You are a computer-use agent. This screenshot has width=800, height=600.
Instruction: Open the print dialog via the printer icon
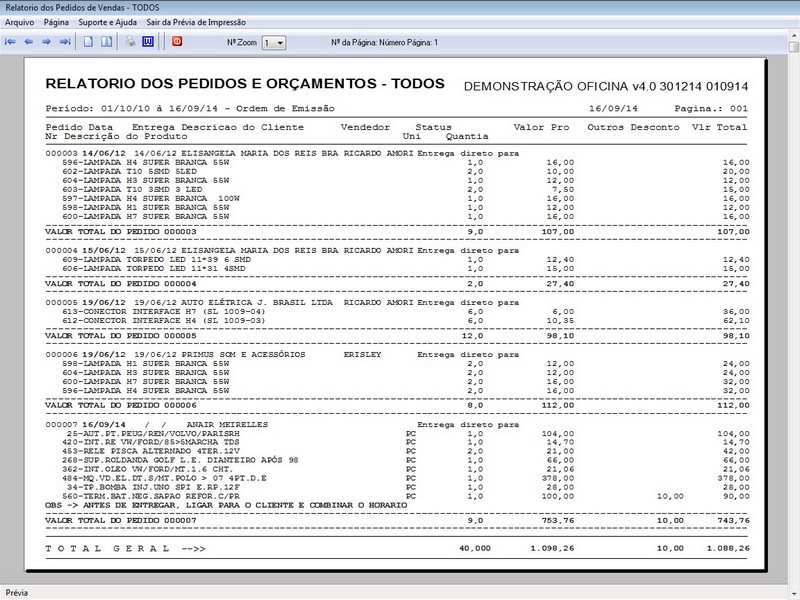pyautogui.click(x=129, y=41)
